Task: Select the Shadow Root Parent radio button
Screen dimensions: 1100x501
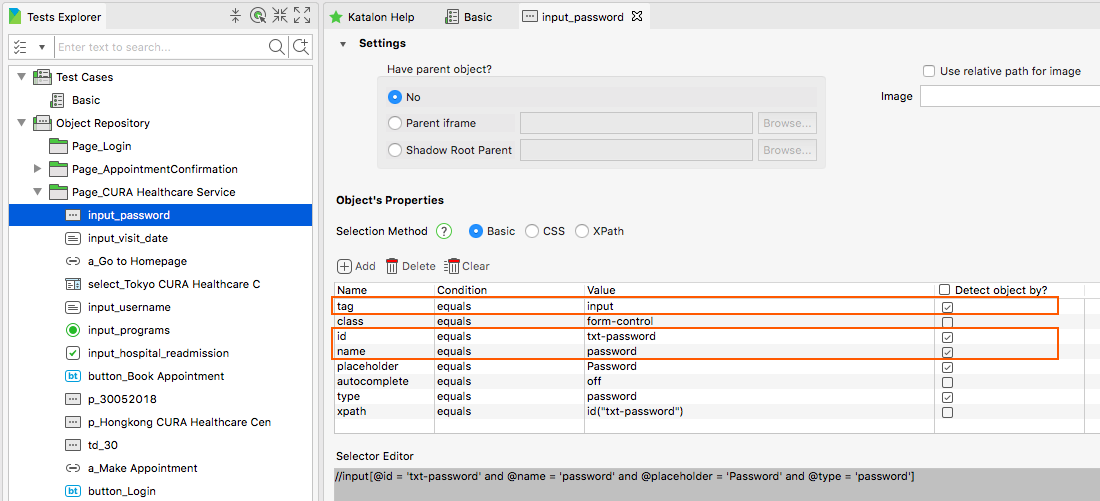Action: 394,149
